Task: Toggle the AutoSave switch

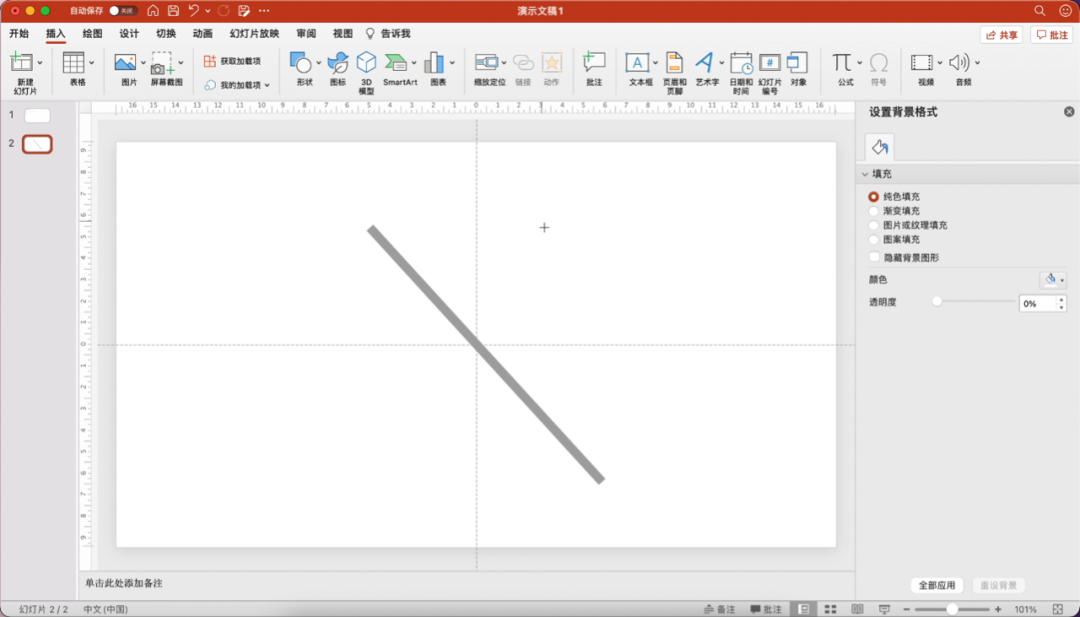Action: pos(123,10)
